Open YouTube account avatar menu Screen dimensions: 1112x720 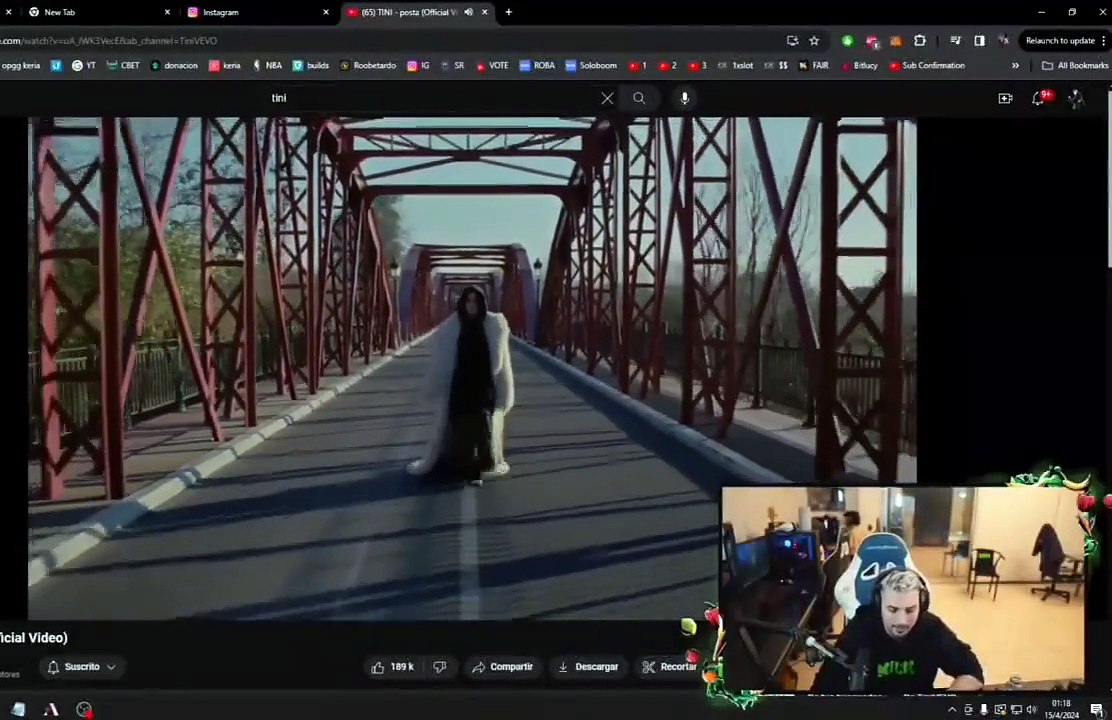(x=1076, y=99)
